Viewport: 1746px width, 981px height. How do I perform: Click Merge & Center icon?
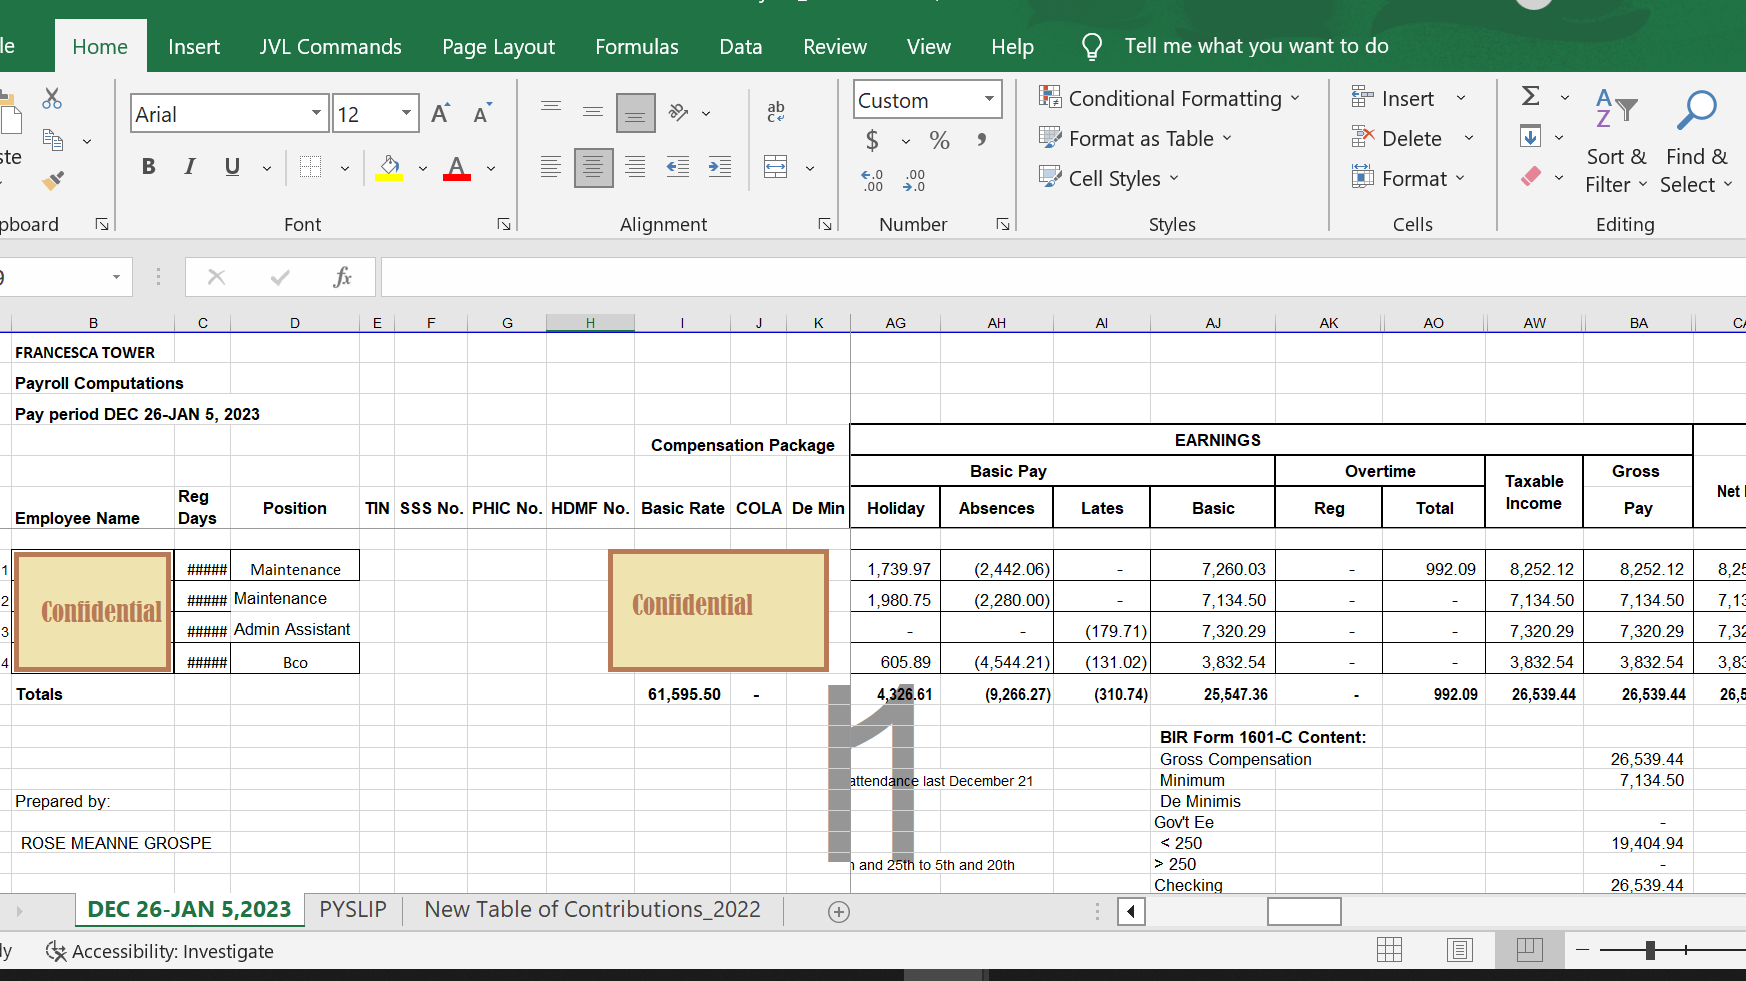pos(776,167)
